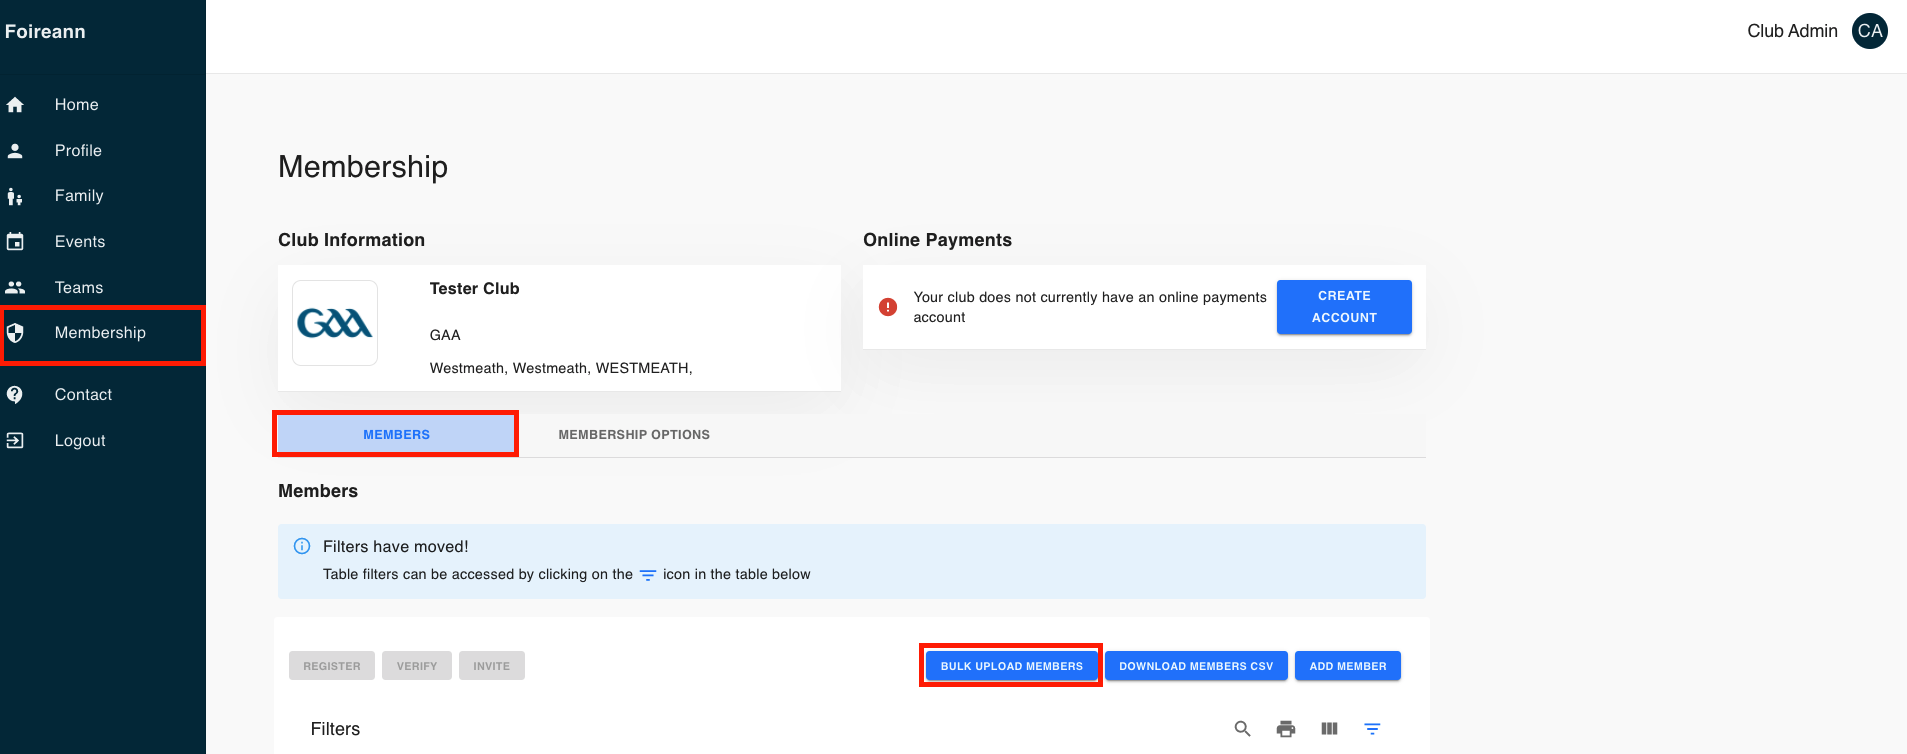This screenshot has width=1907, height=754.
Task: Click the Teams group icon
Action: (15, 288)
